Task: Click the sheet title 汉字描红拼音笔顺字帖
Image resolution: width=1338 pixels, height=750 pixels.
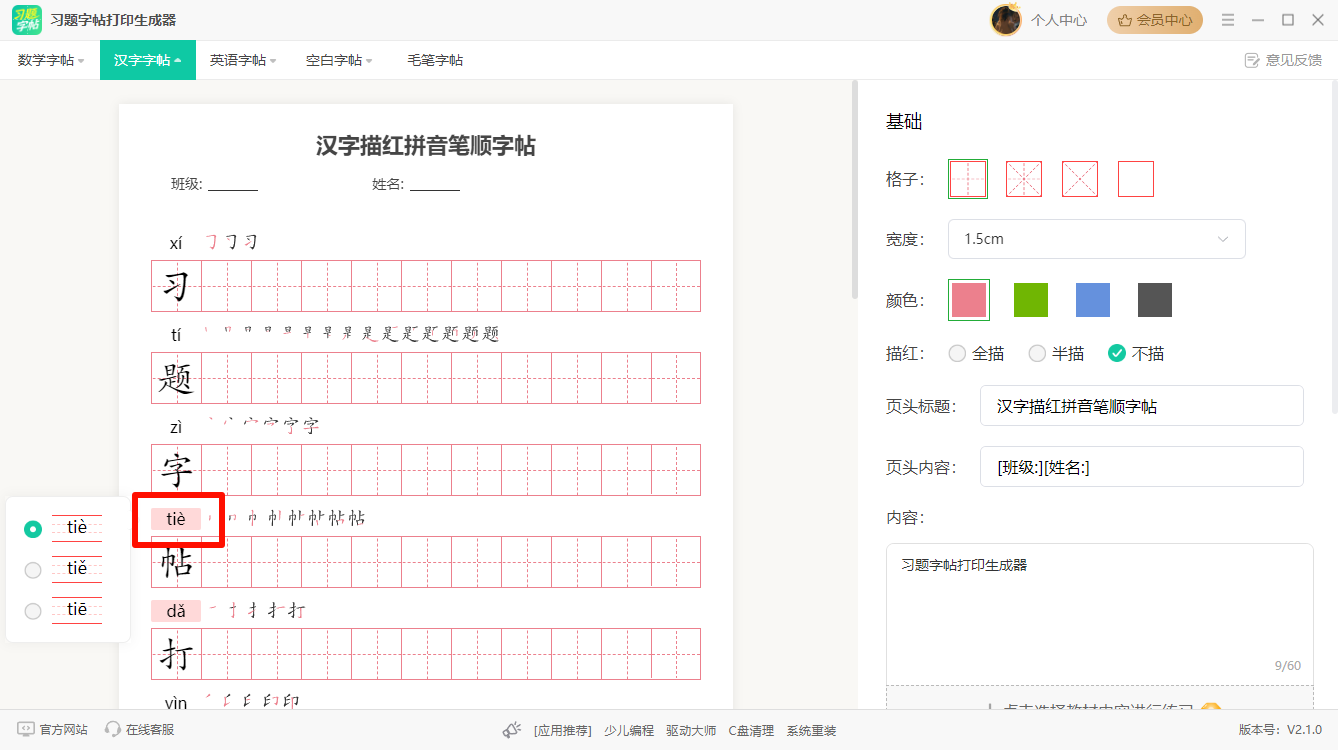Action: 426,146
